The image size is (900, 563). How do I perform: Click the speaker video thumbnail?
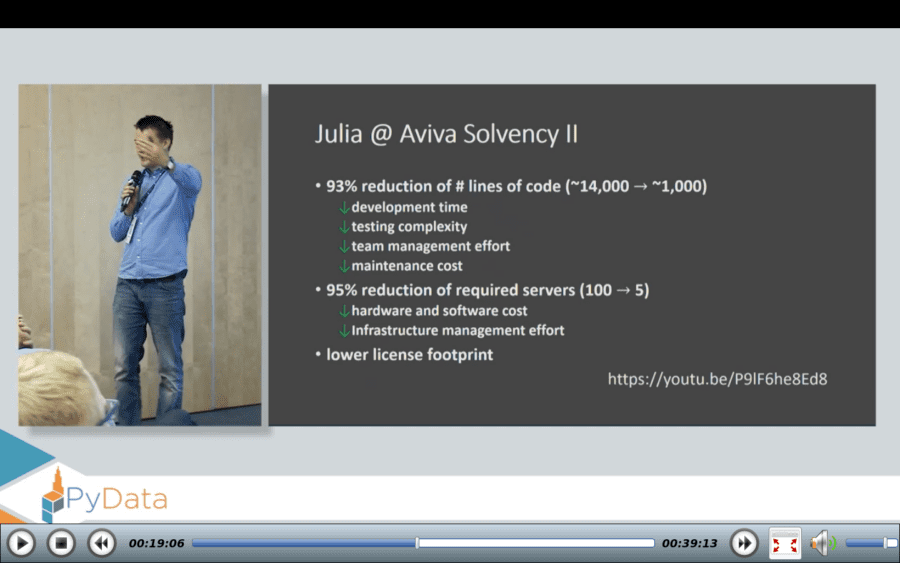[139, 255]
